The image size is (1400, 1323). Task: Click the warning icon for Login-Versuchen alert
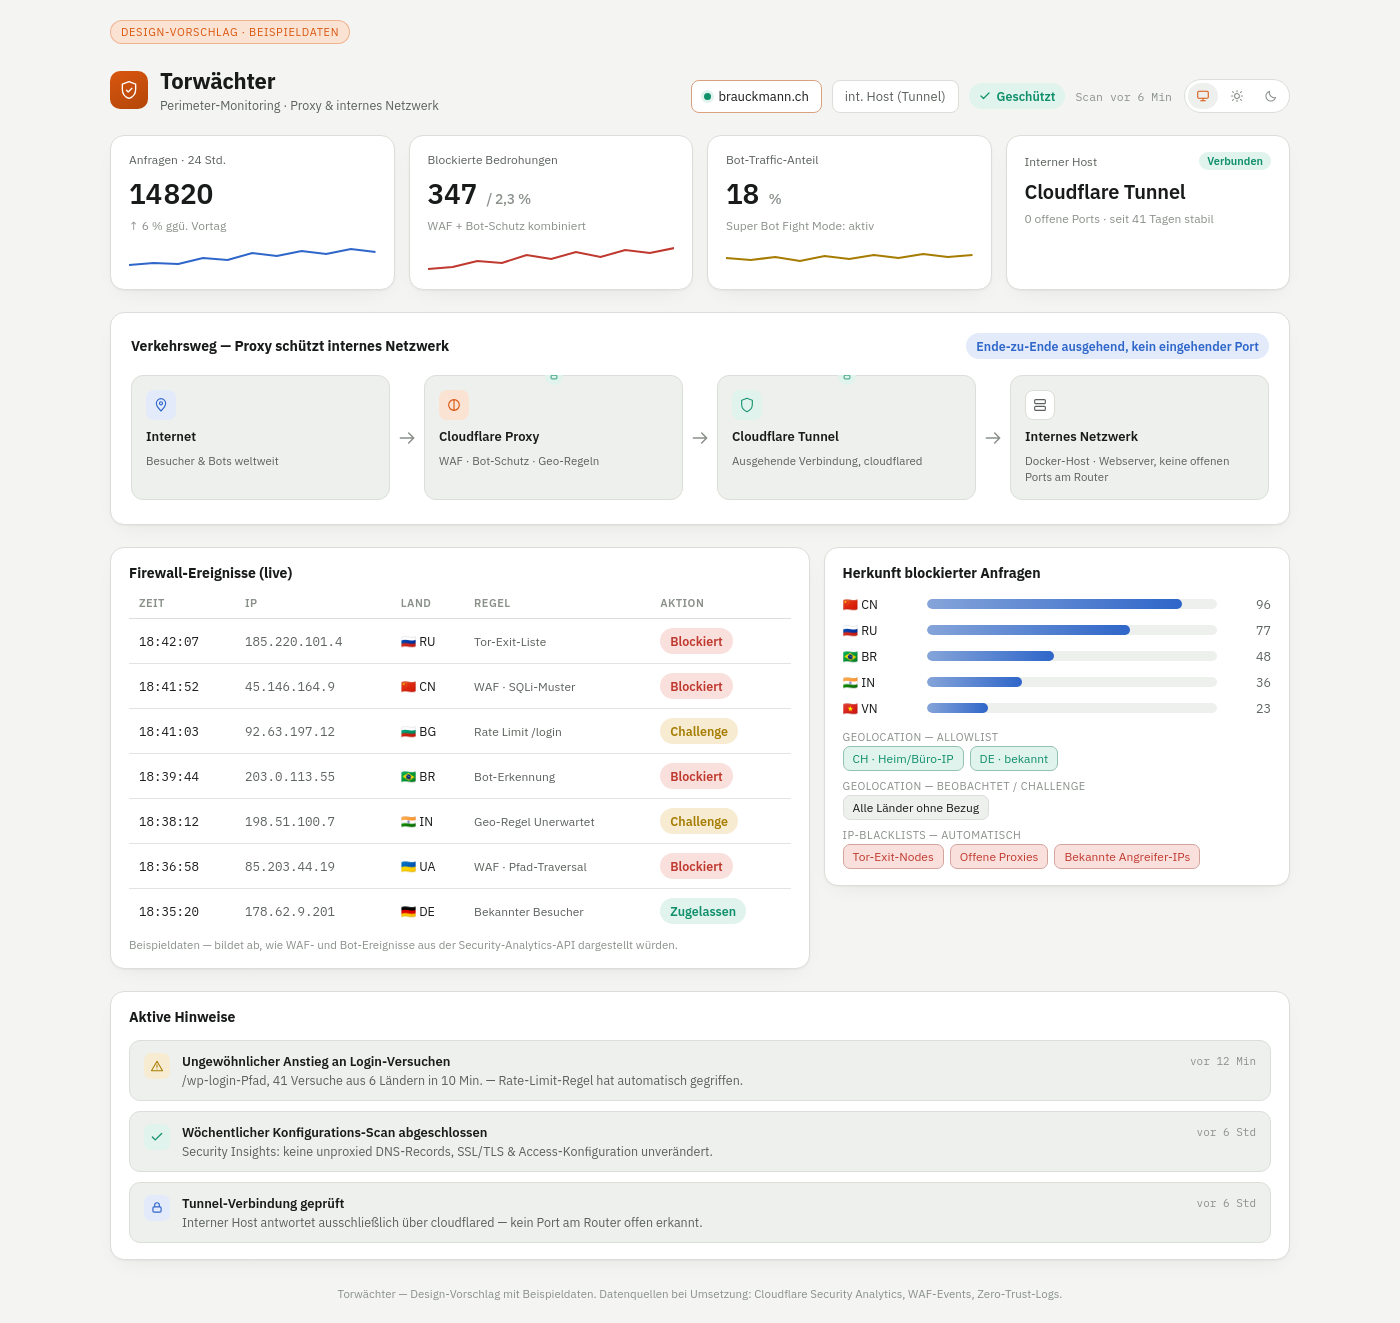pyautogui.click(x=157, y=1066)
